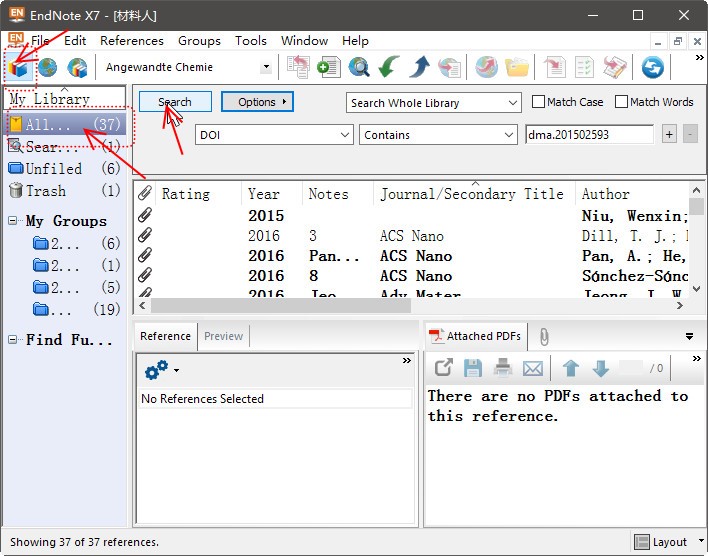Click the paperclip attach tab icon
Screen dimensions: 708x556
[x=544, y=336]
